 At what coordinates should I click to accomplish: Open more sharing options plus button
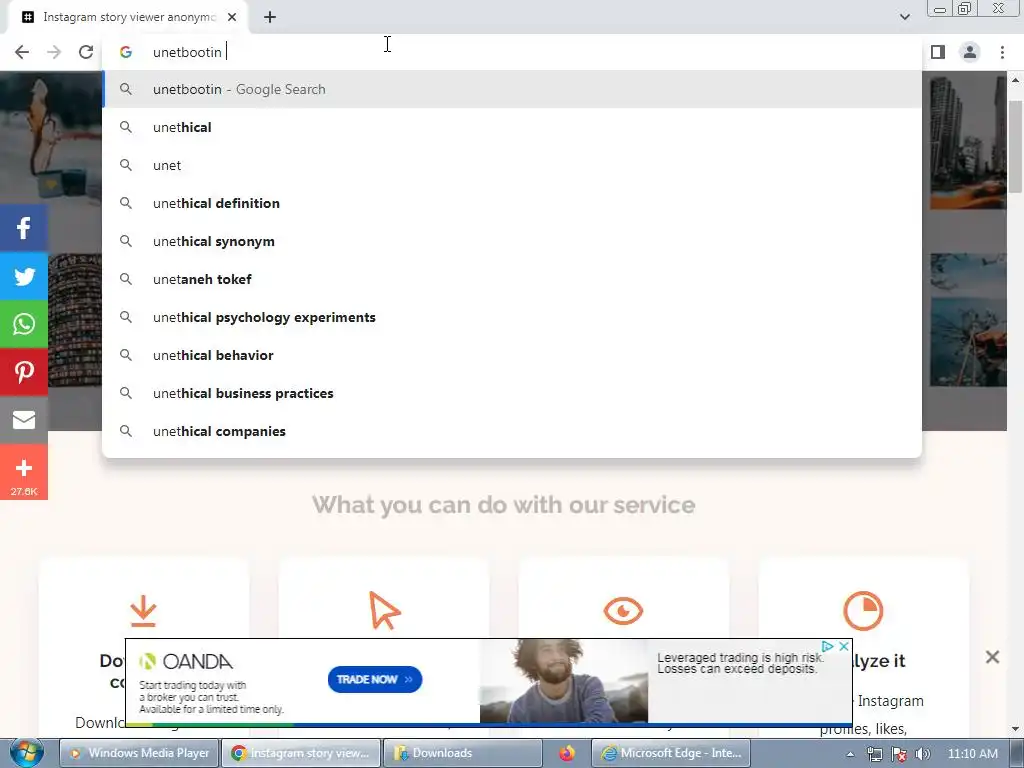pos(24,472)
